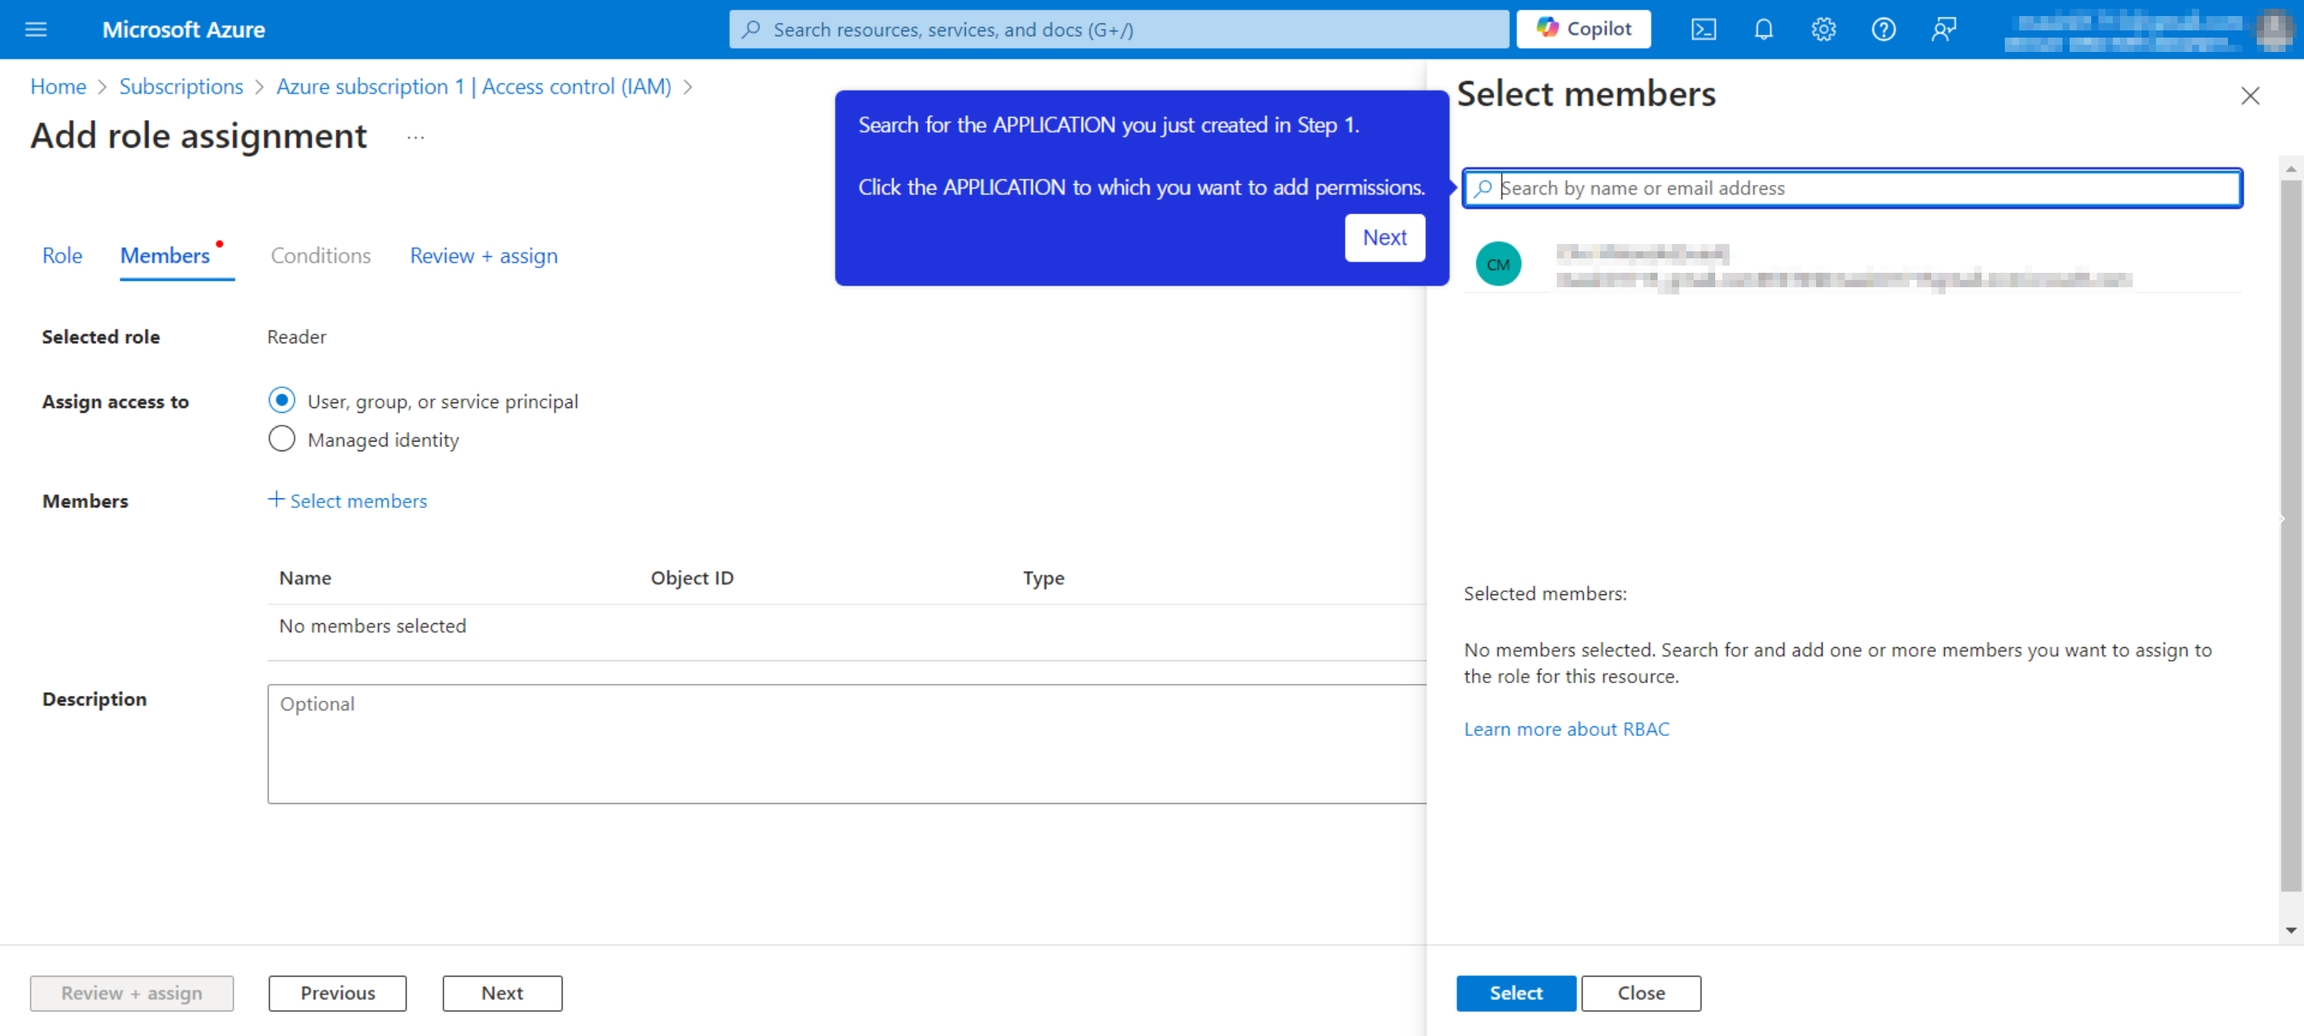
Task: Open the ellipsis menu beside Add role assignment
Action: [415, 137]
